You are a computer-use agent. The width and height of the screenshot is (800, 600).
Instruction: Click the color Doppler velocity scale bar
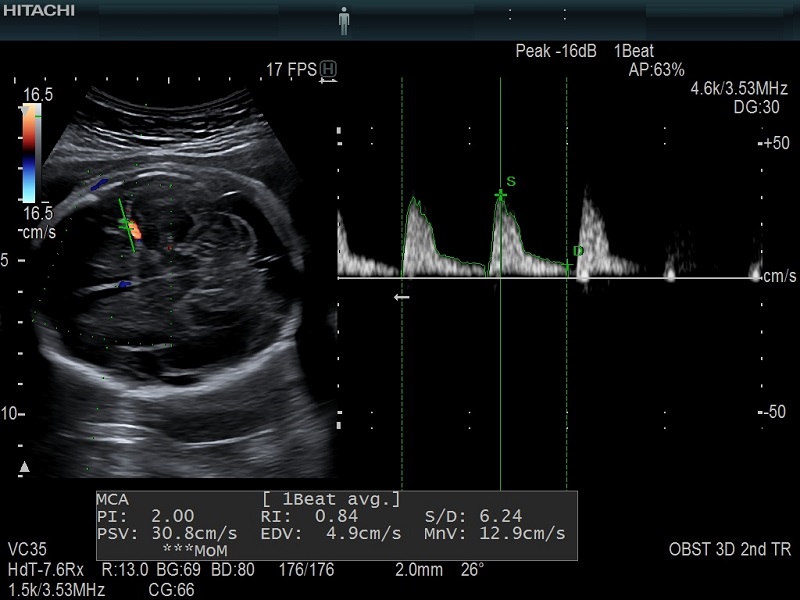32,153
